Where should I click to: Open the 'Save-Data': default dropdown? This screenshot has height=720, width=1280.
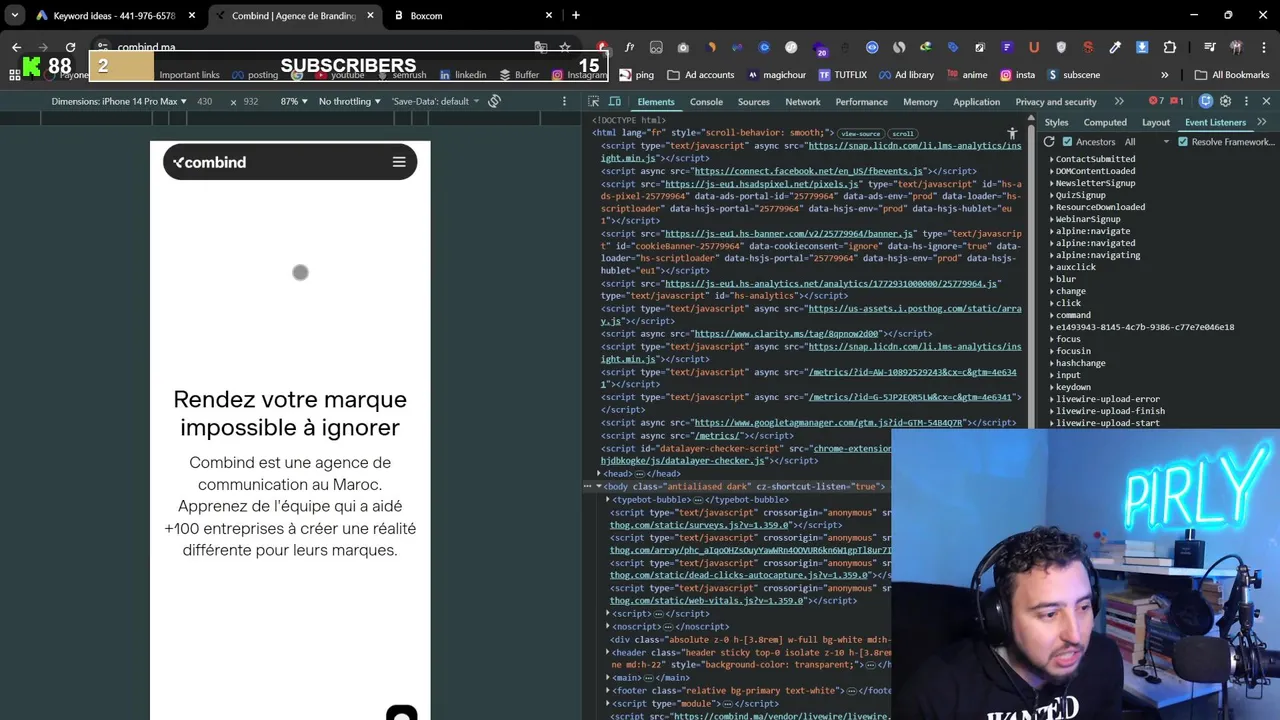pos(436,101)
